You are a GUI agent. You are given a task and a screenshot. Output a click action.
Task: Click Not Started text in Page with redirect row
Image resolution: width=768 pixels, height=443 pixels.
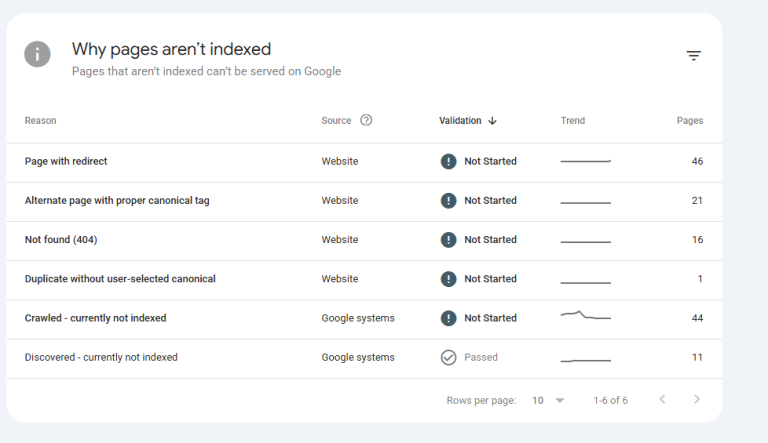point(490,161)
